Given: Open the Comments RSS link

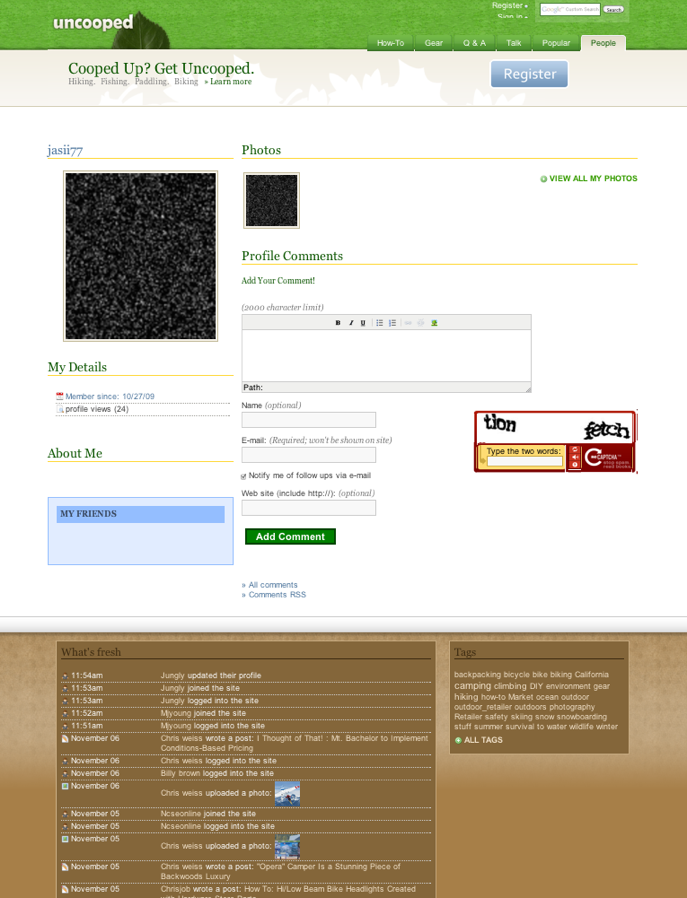Looking at the screenshot, I should (x=277, y=595).
